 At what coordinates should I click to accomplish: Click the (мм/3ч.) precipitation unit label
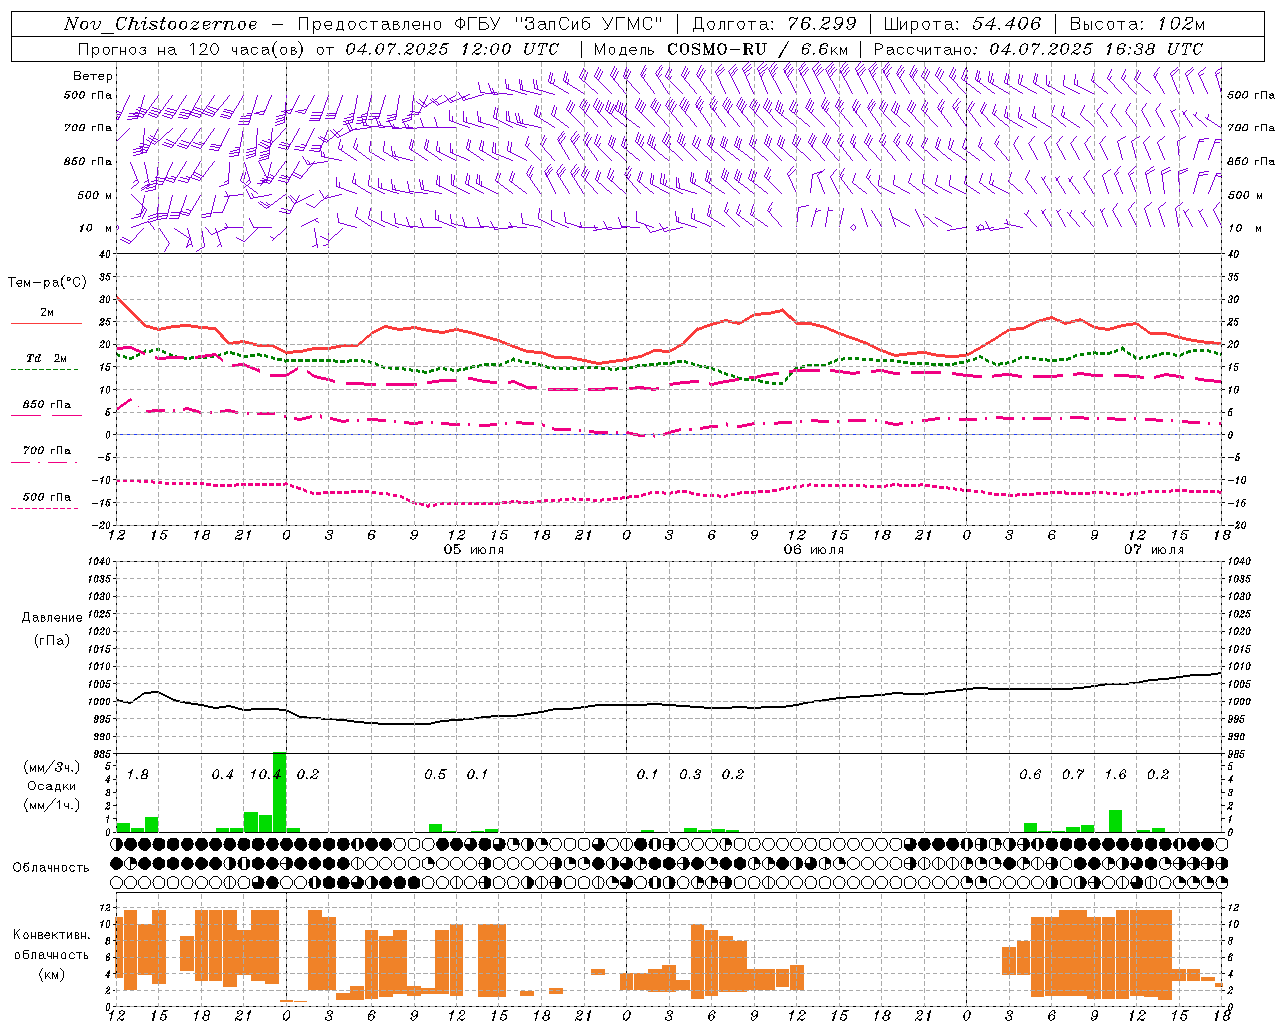pos(52,767)
